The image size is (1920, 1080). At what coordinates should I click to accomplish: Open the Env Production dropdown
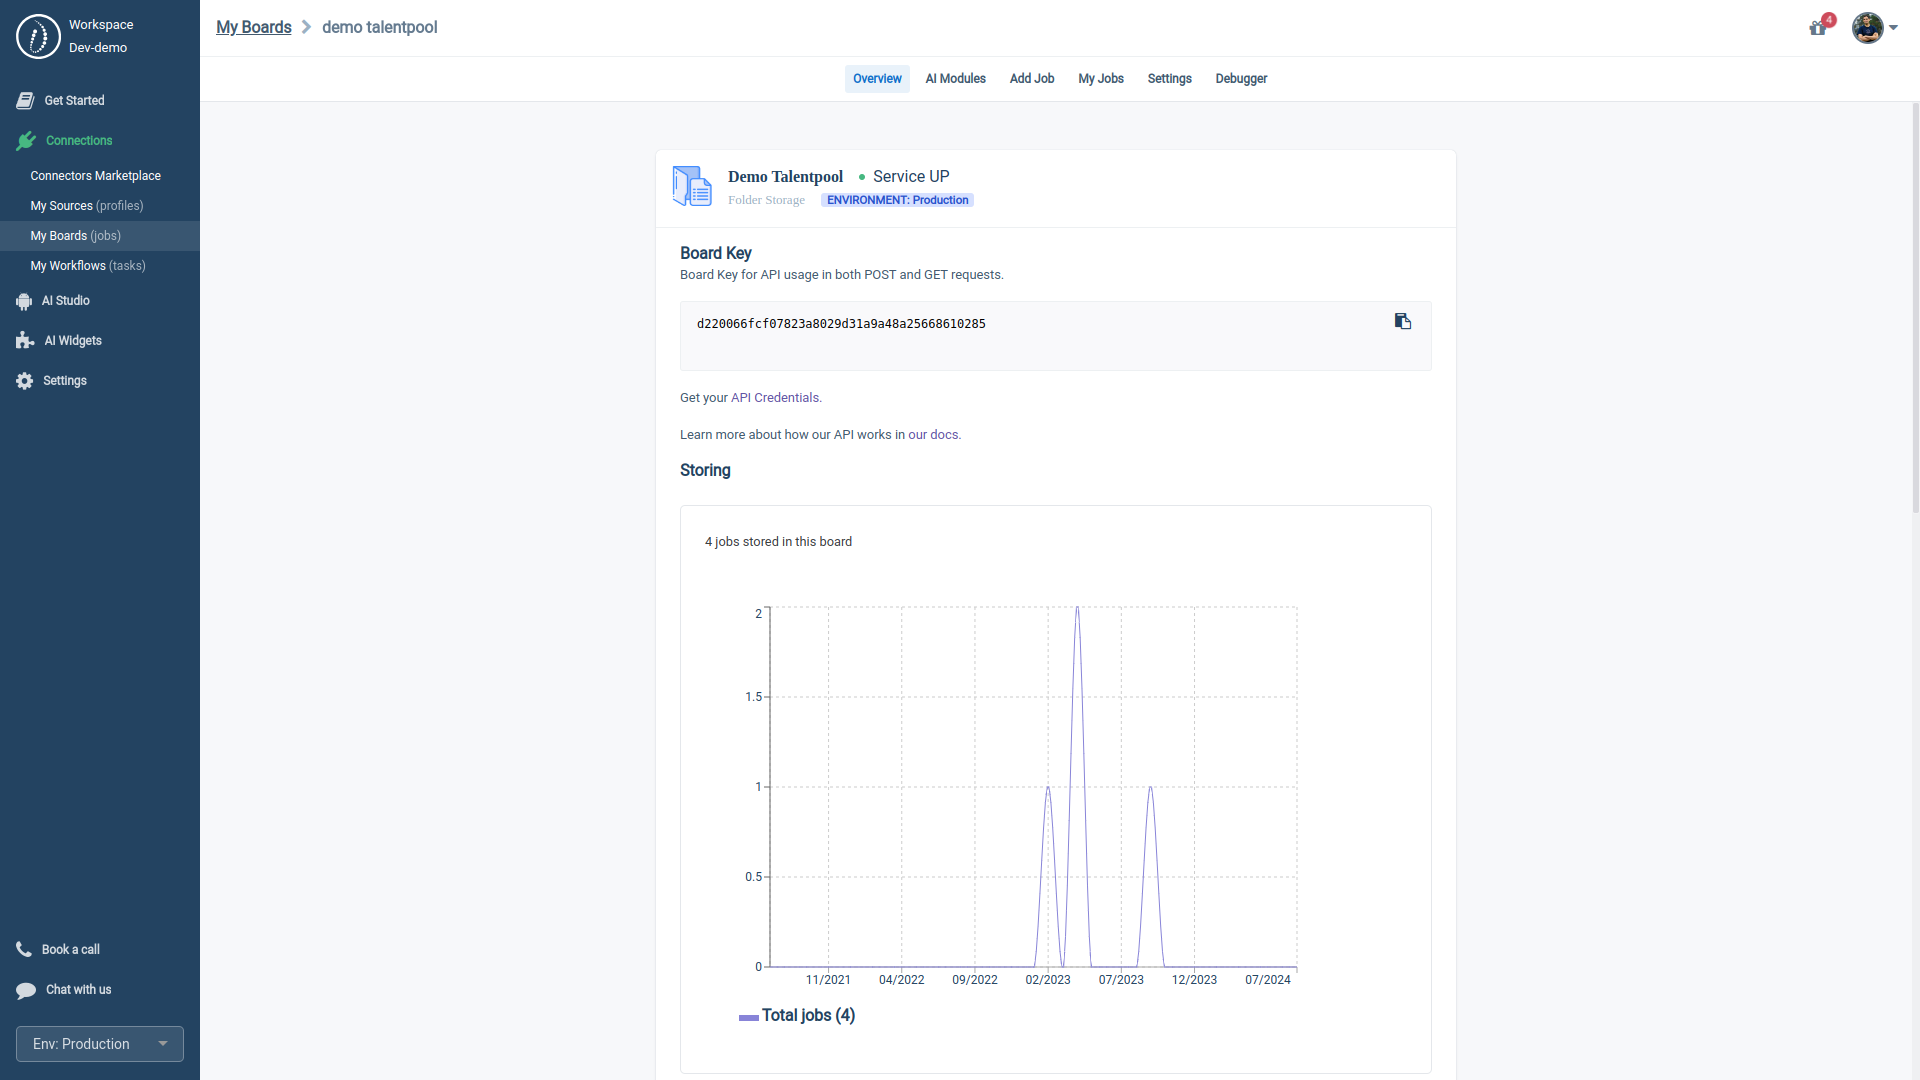(x=99, y=1044)
